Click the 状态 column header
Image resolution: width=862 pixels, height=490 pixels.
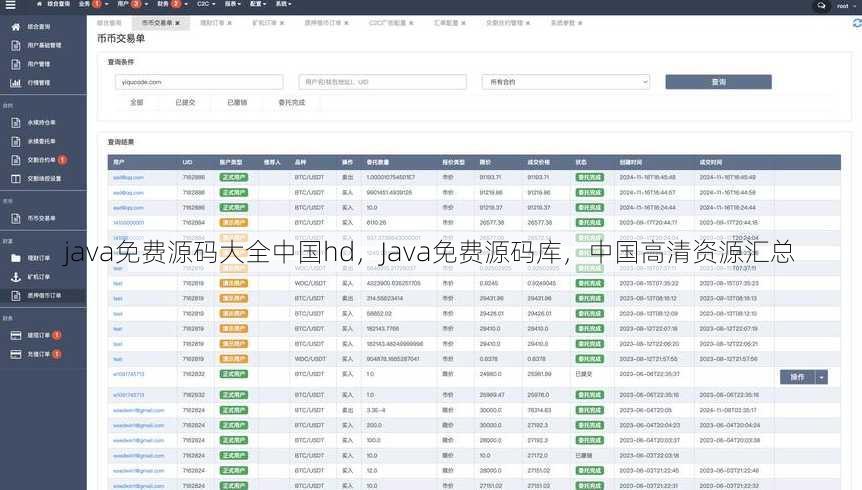point(582,162)
